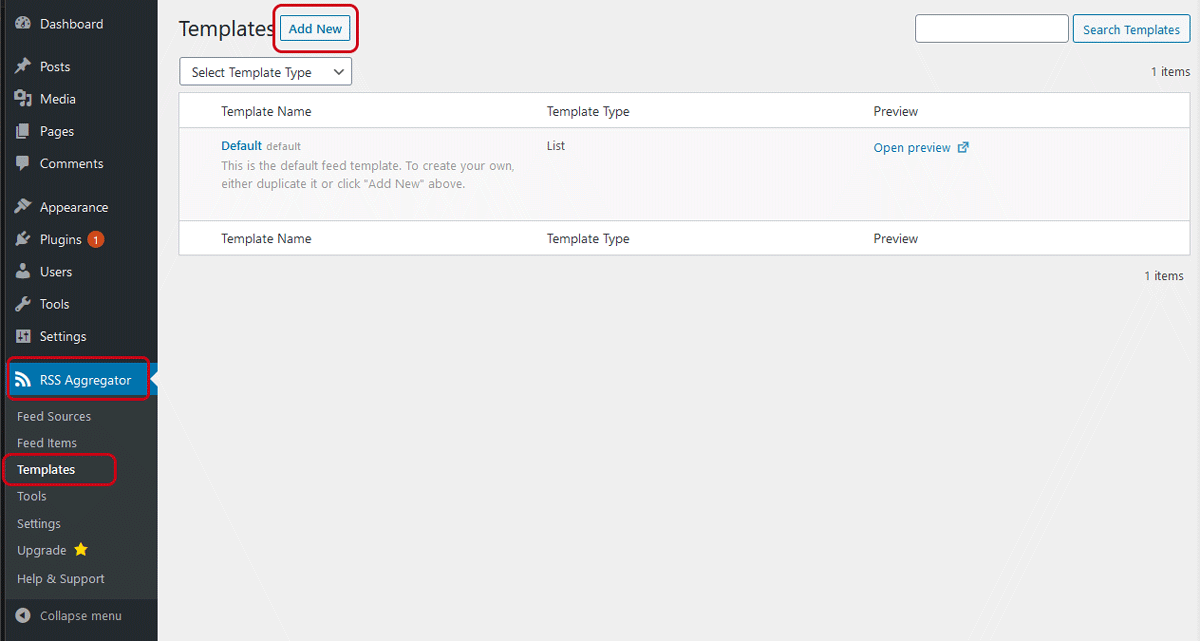The image size is (1200, 641).
Task: Click the Pages icon in sidebar
Action: point(23,131)
